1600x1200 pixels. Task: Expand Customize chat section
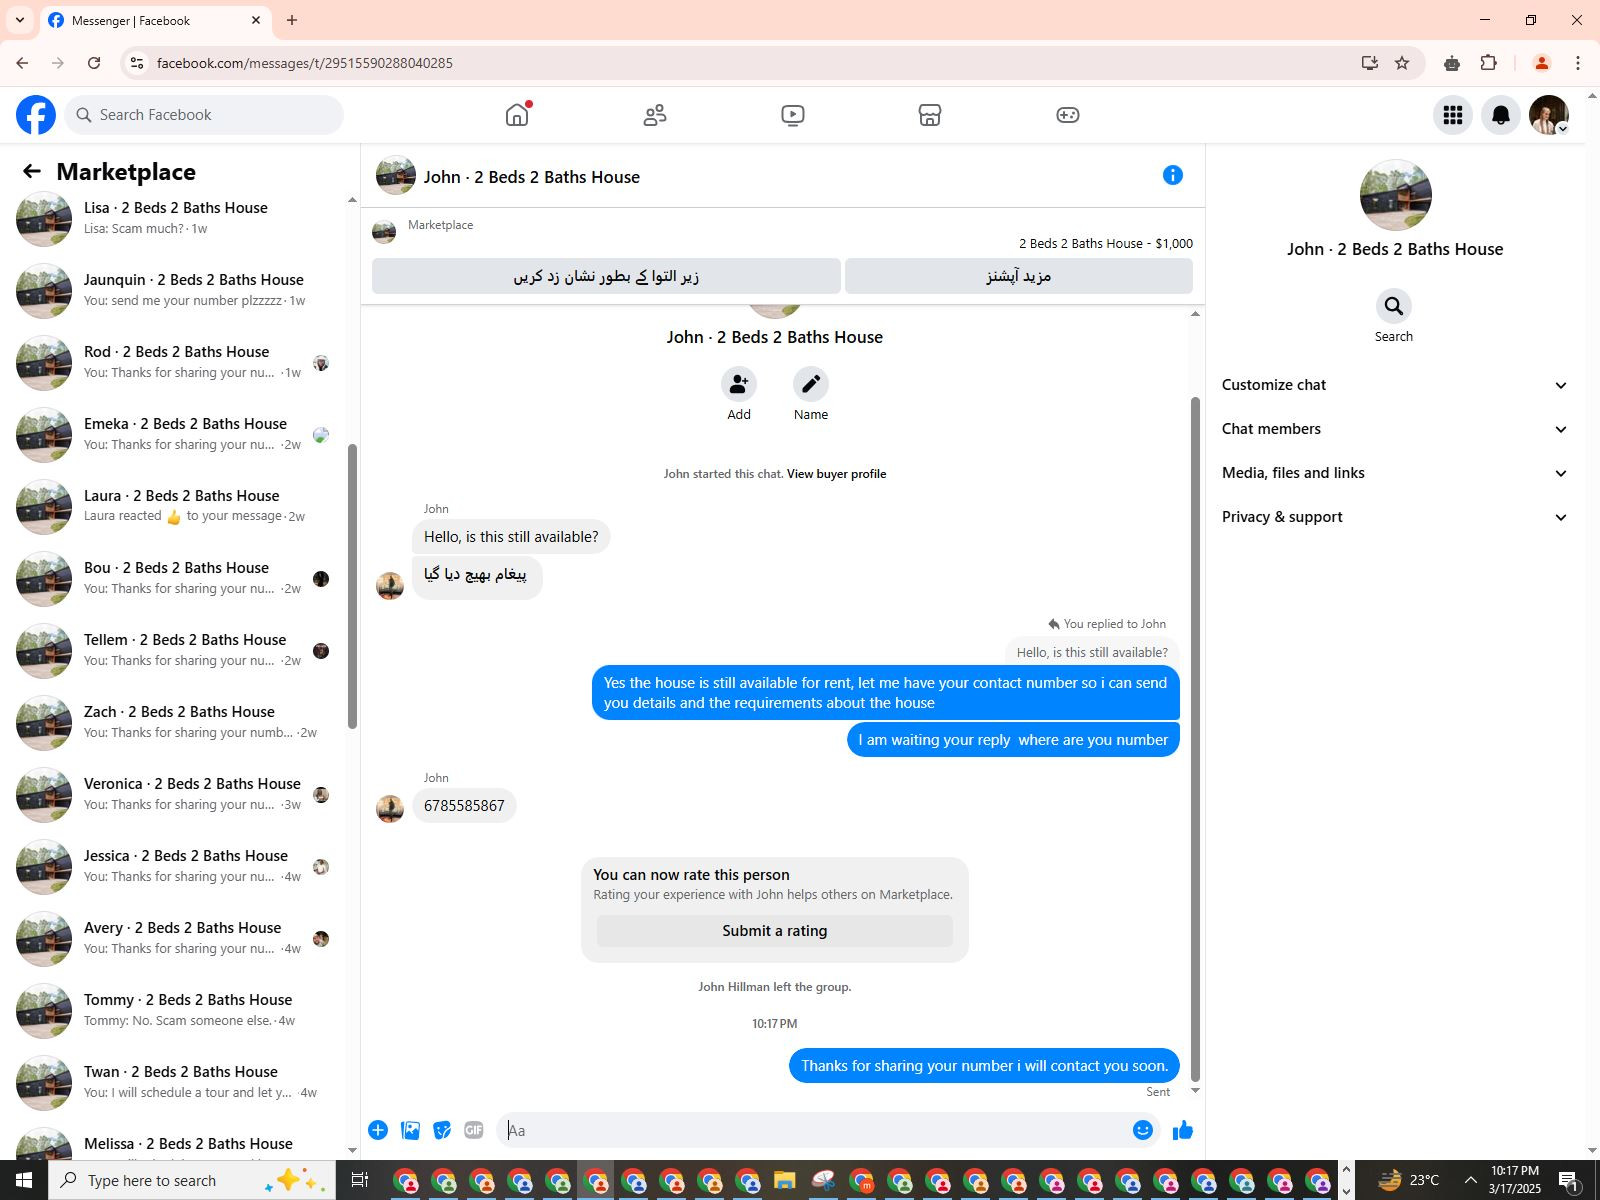pyautogui.click(x=1394, y=385)
